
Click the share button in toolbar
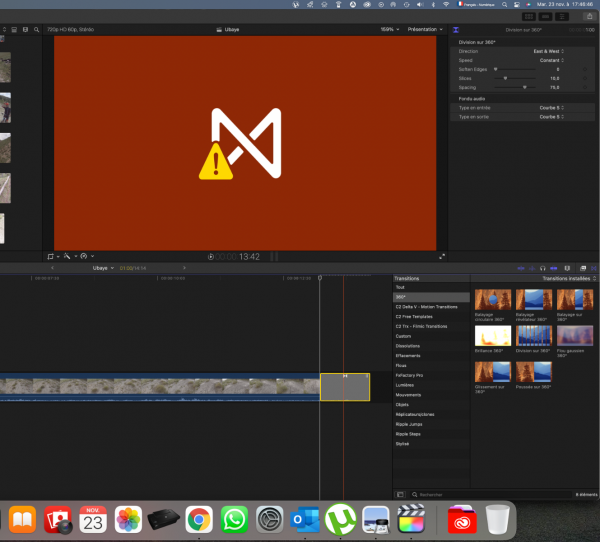point(588,17)
